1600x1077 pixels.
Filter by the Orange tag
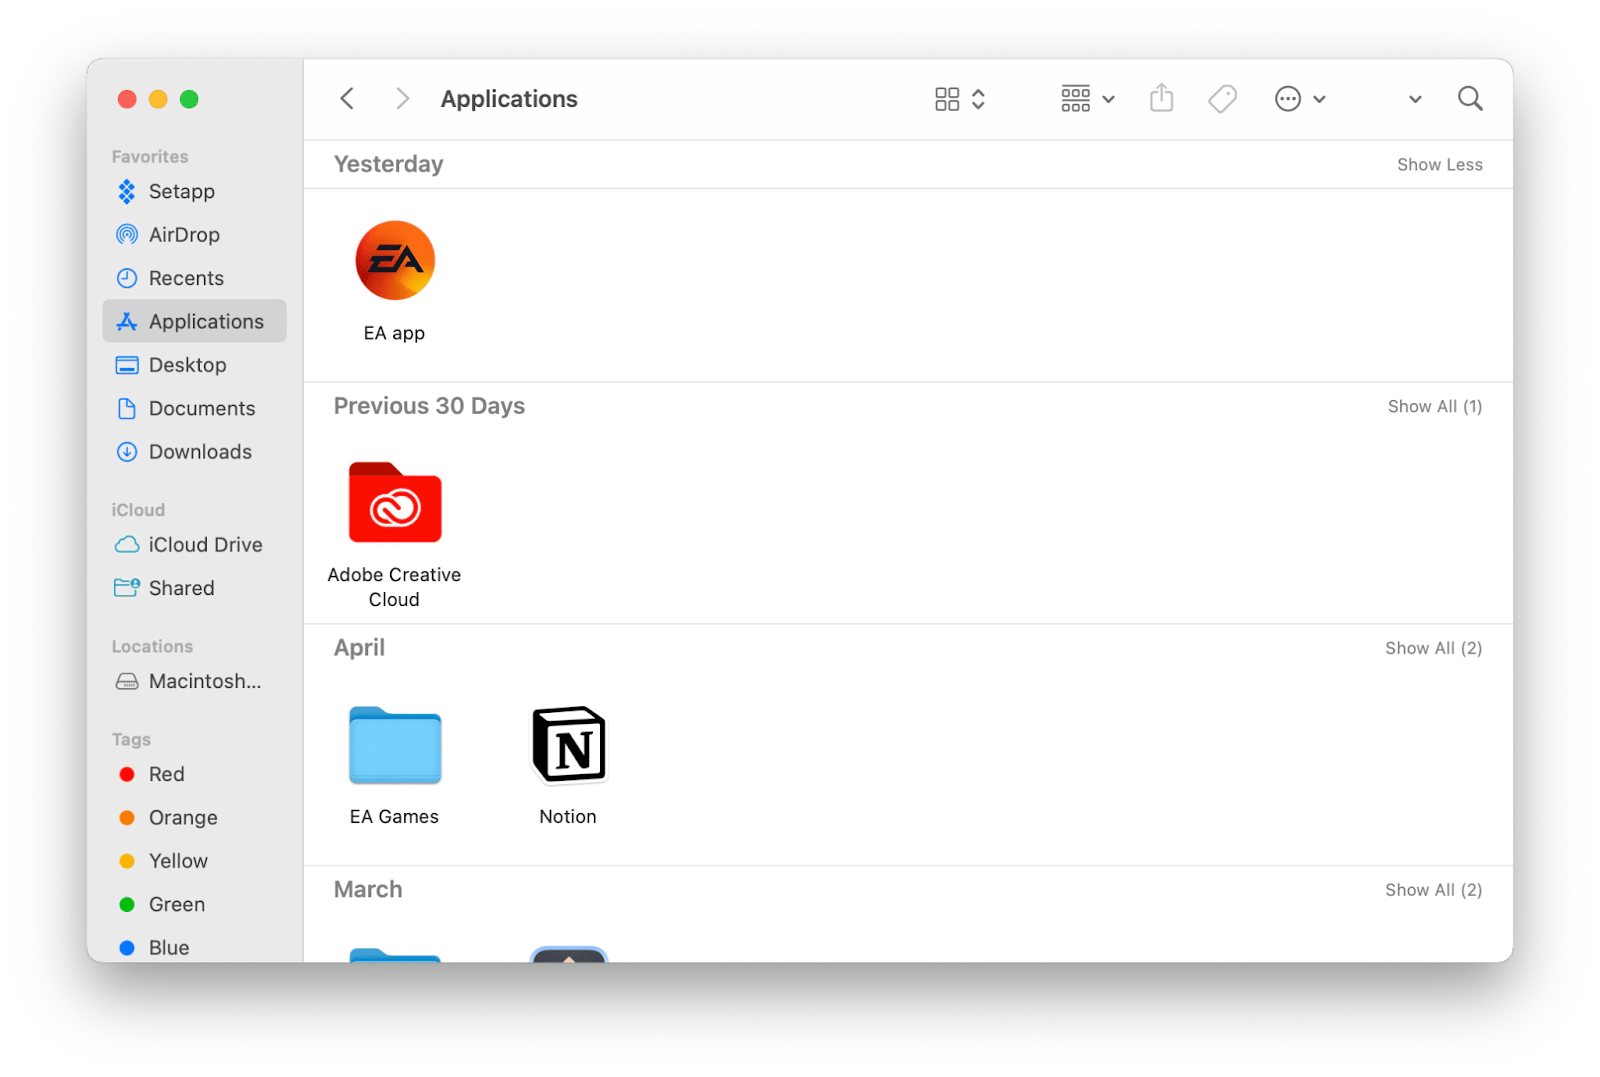click(x=194, y=817)
